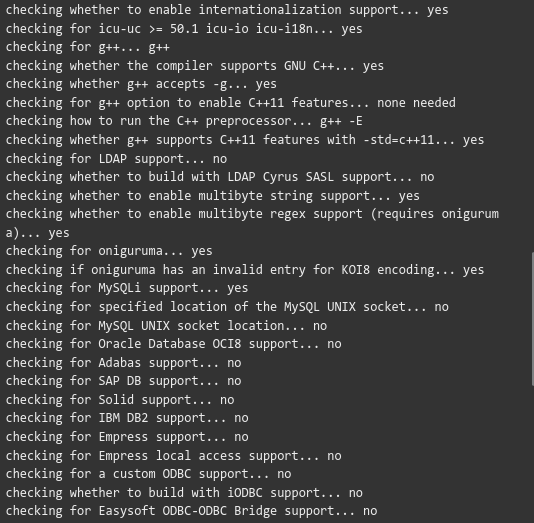Click the line about internationalization support
Image resolution: width=534 pixels, height=523 pixels.
tap(227, 10)
